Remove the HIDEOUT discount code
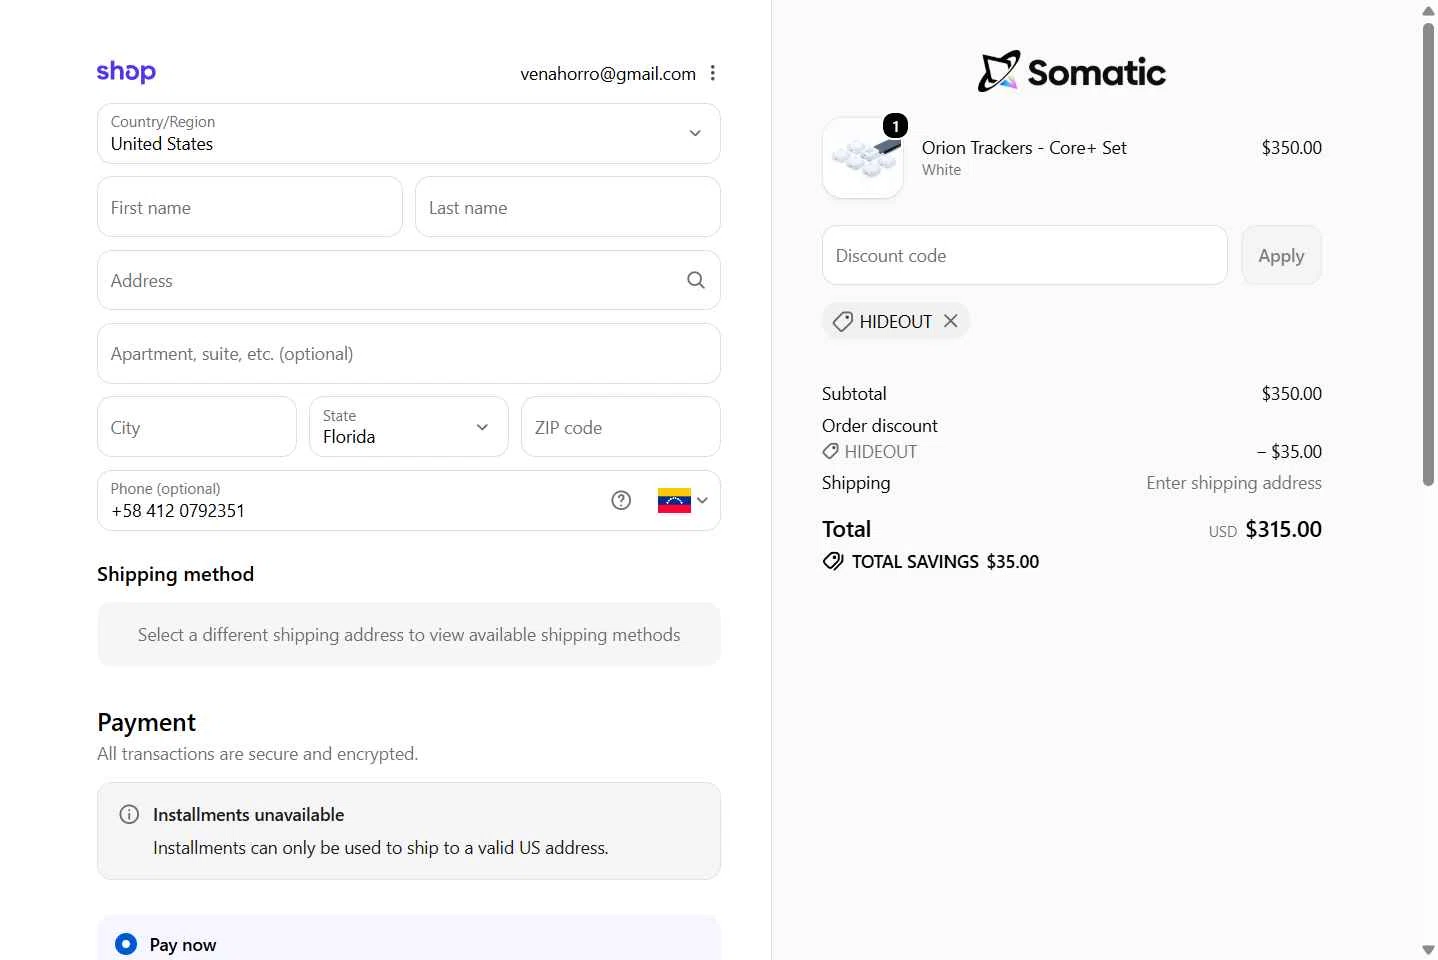The width and height of the screenshot is (1438, 960). (x=951, y=321)
